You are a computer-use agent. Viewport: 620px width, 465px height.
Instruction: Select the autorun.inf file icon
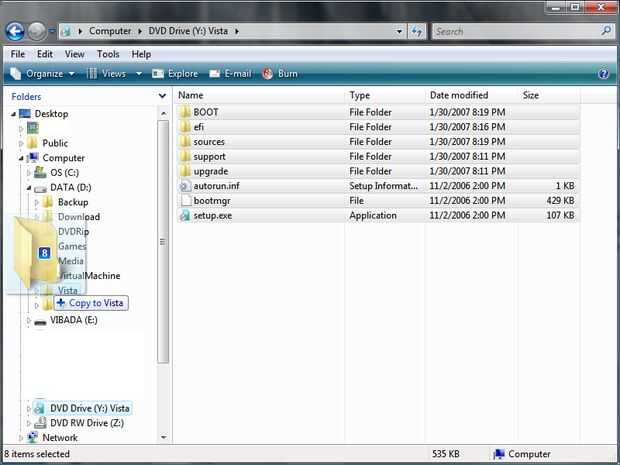[185, 186]
